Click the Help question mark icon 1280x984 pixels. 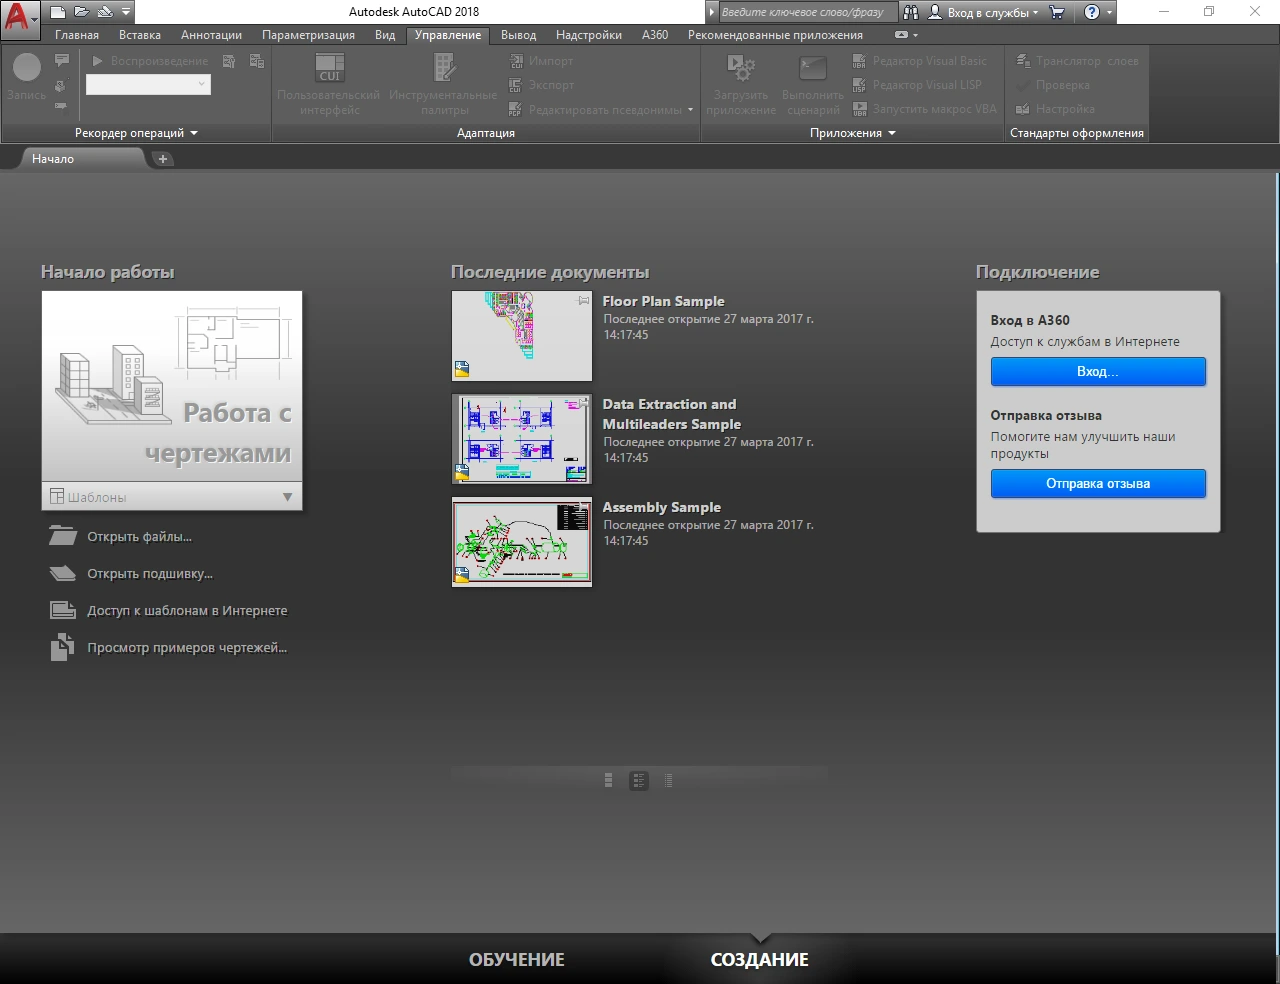[1092, 12]
